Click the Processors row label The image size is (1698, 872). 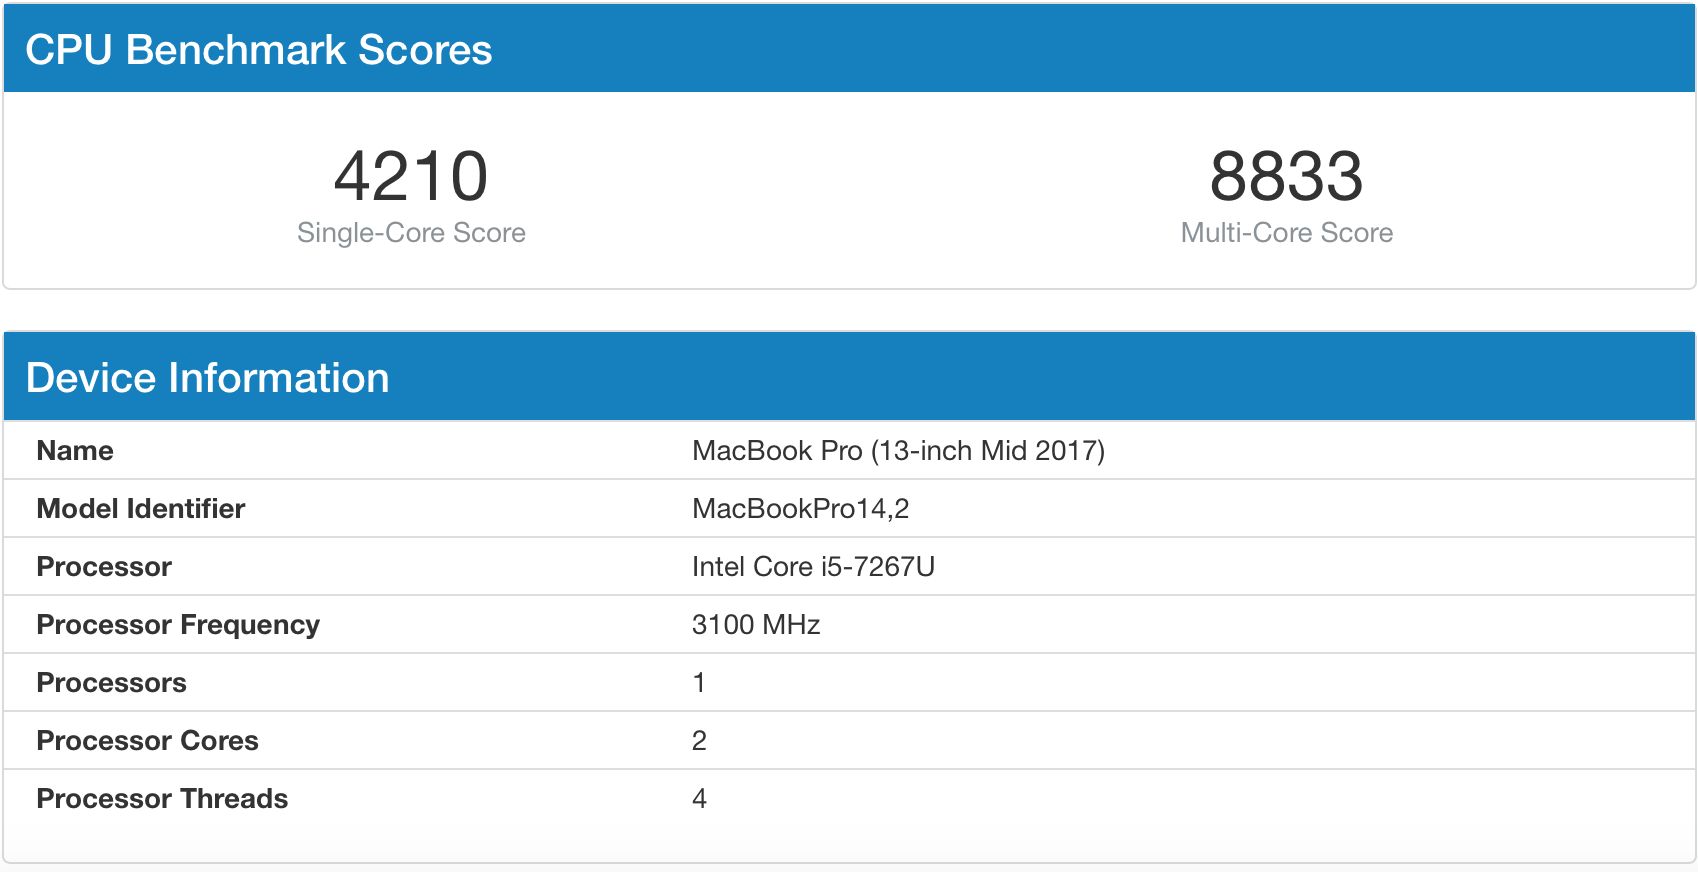pos(111,683)
